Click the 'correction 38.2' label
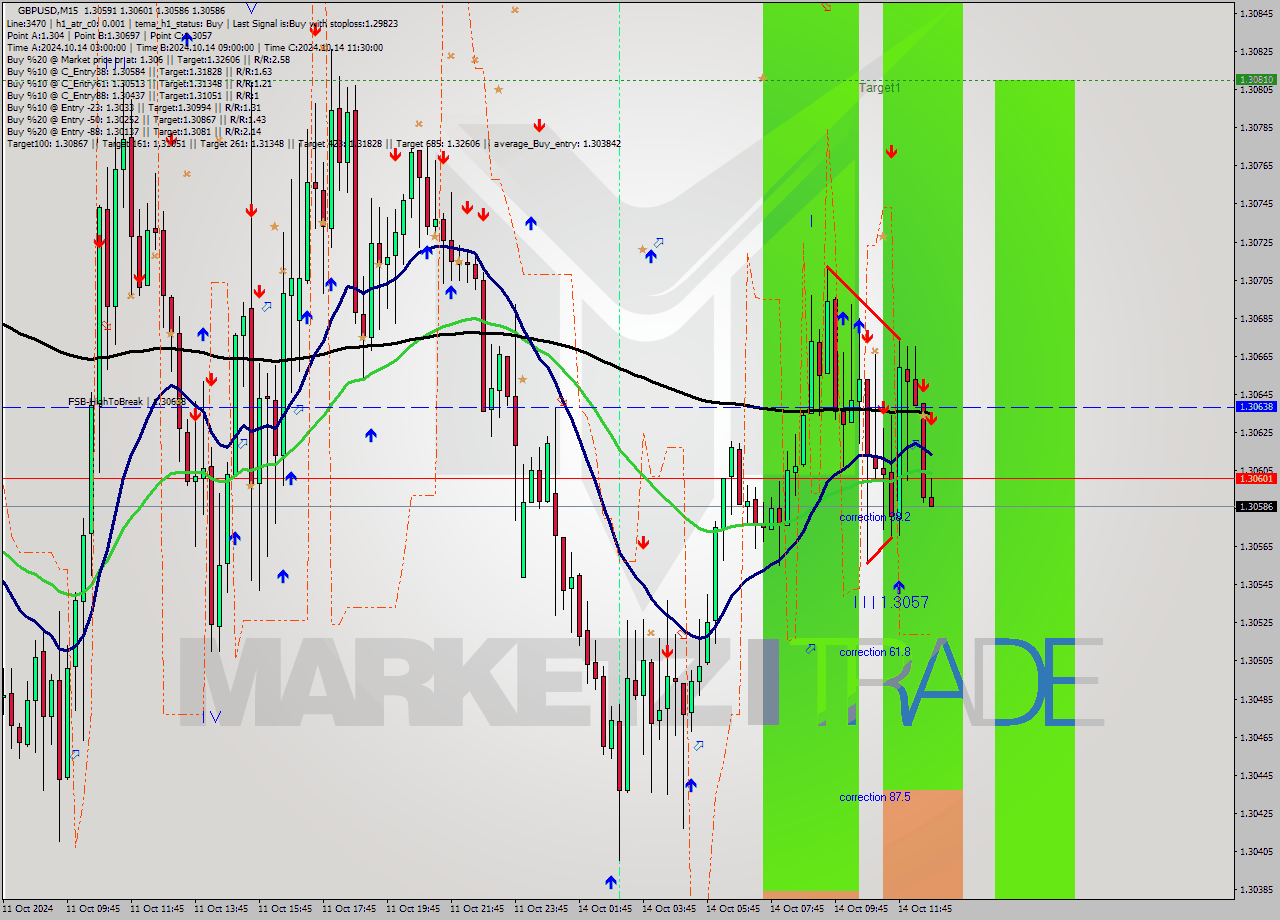 875,517
